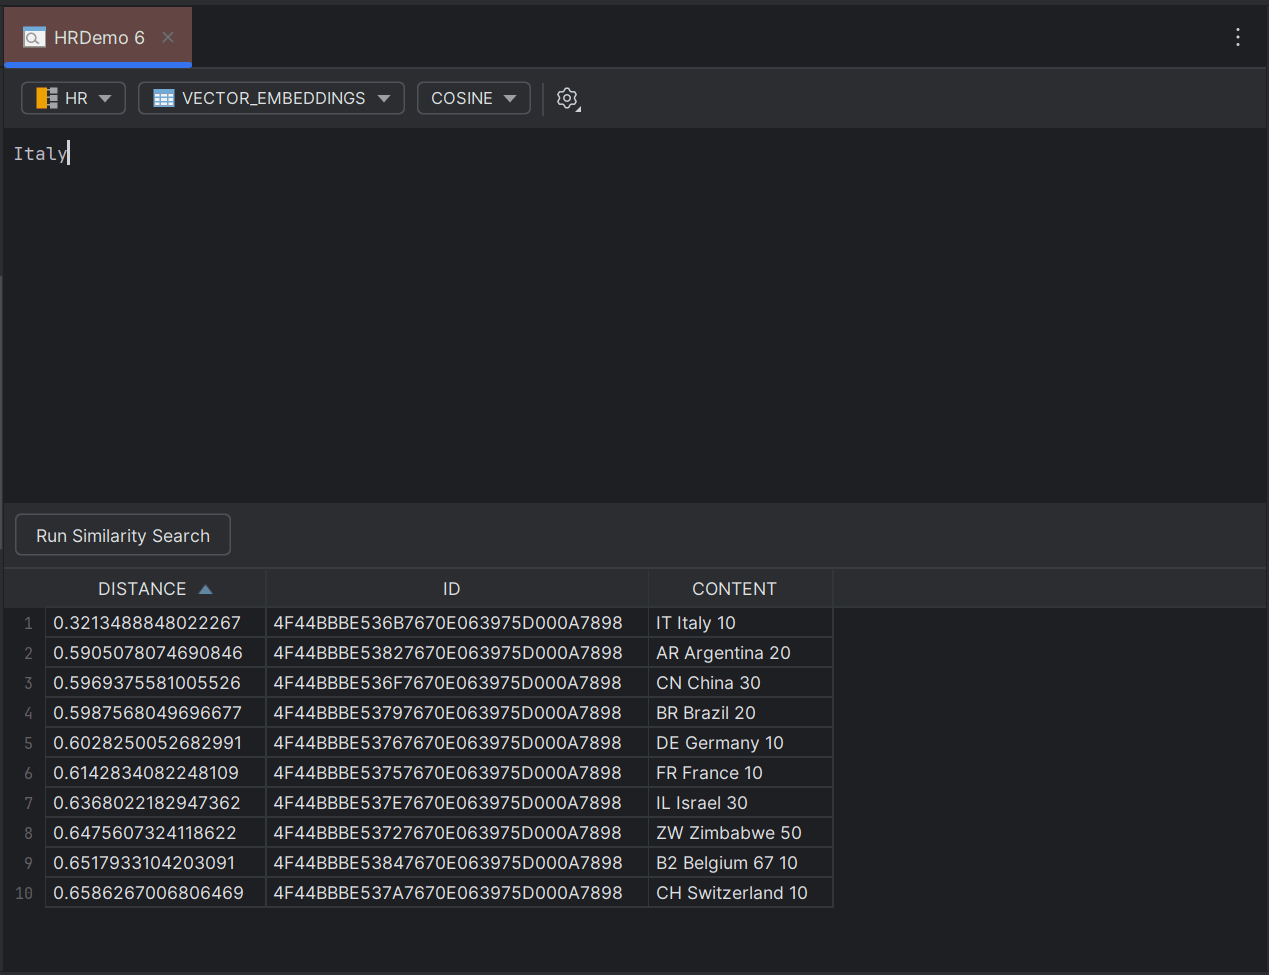This screenshot has width=1269, height=975.
Task: Select the DE Germany 10 content cell
Action: [x=740, y=743]
